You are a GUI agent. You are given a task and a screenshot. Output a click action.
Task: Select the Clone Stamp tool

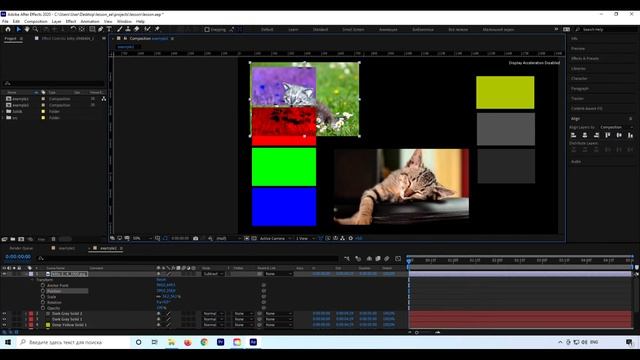click(128, 29)
